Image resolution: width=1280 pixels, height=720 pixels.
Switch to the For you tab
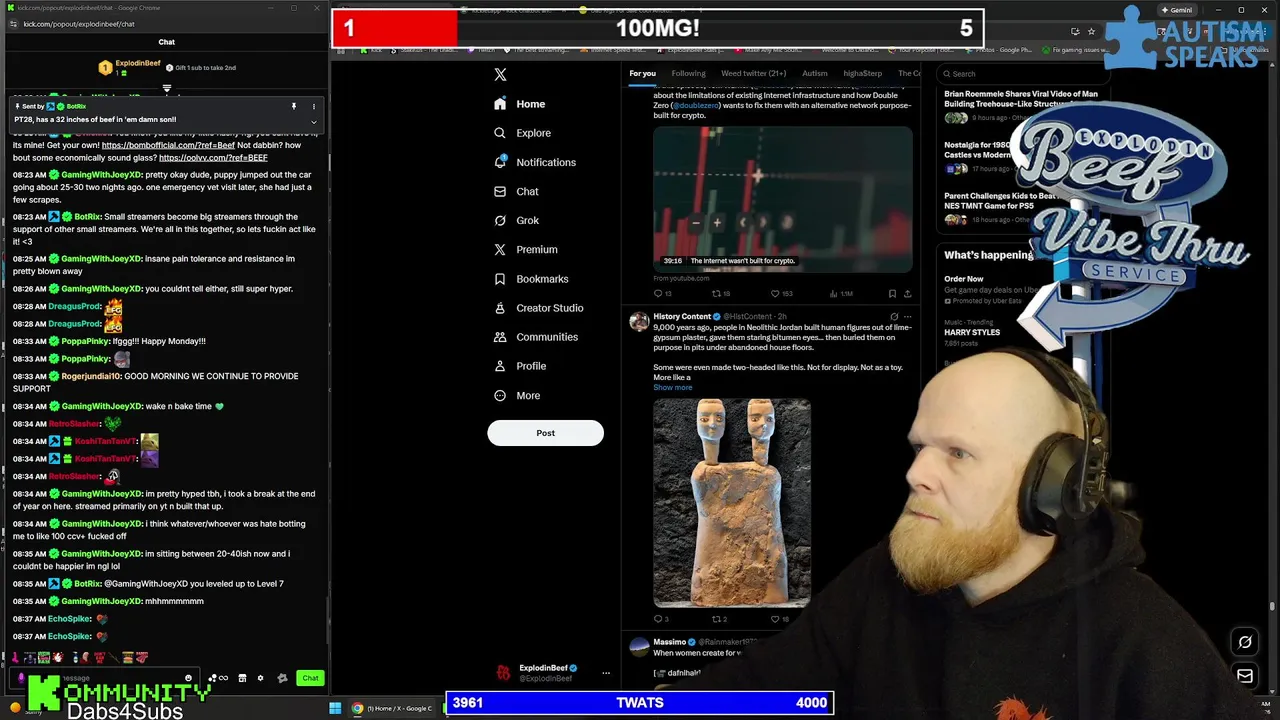pyautogui.click(x=642, y=73)
